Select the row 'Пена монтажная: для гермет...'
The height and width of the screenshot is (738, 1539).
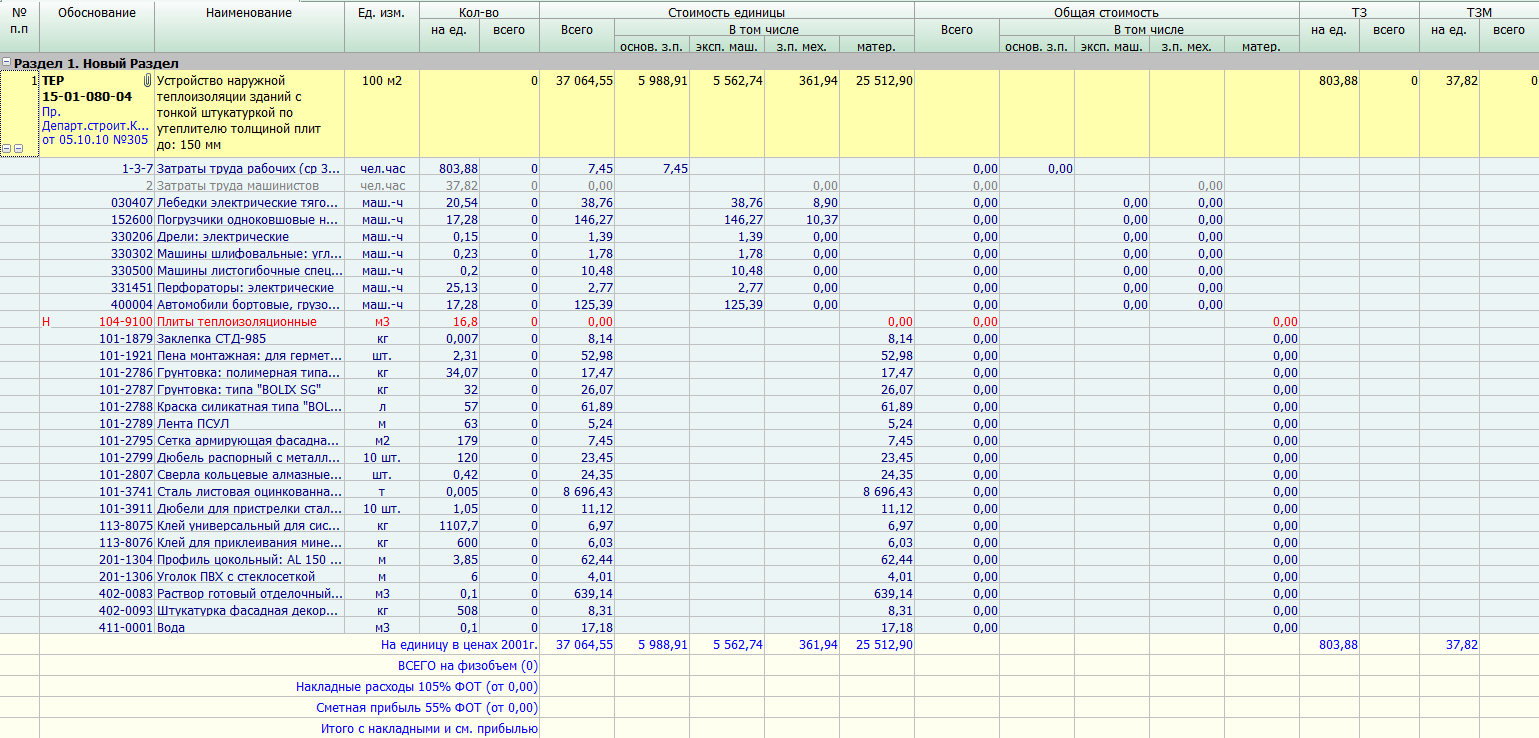coord(769,355)
